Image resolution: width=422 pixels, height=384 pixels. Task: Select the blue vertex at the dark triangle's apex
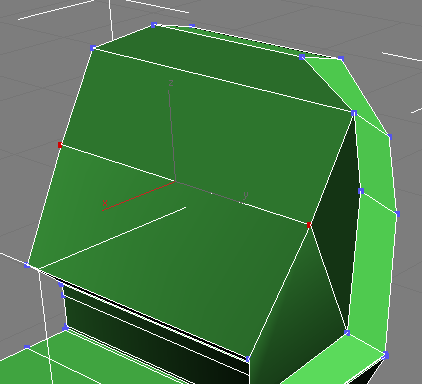coord(354,113)
